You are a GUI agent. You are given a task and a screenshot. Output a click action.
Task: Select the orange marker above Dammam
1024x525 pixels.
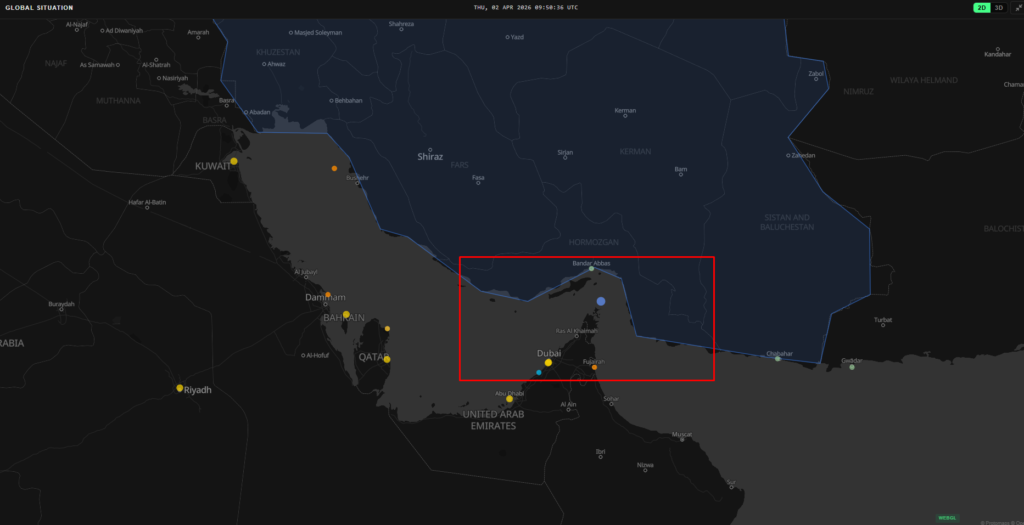(x=328, y=294)
